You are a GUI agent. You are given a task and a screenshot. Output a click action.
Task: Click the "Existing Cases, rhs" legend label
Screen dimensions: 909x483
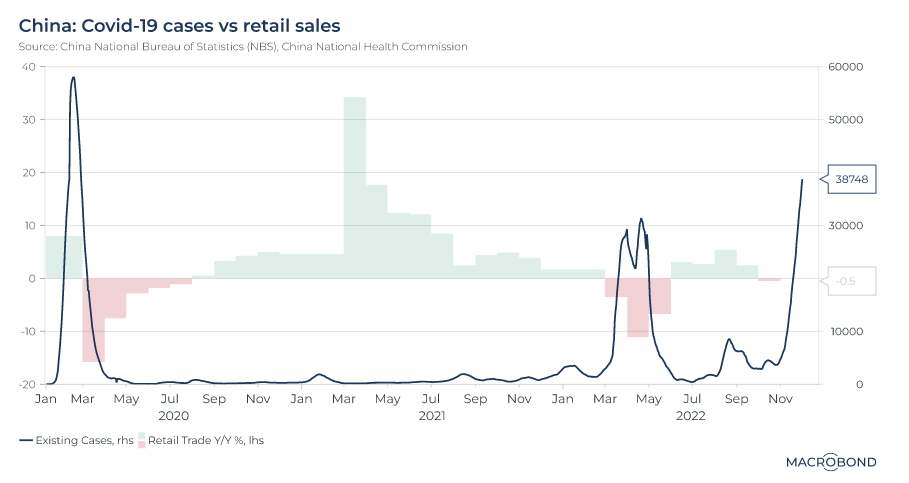(85, 441)
